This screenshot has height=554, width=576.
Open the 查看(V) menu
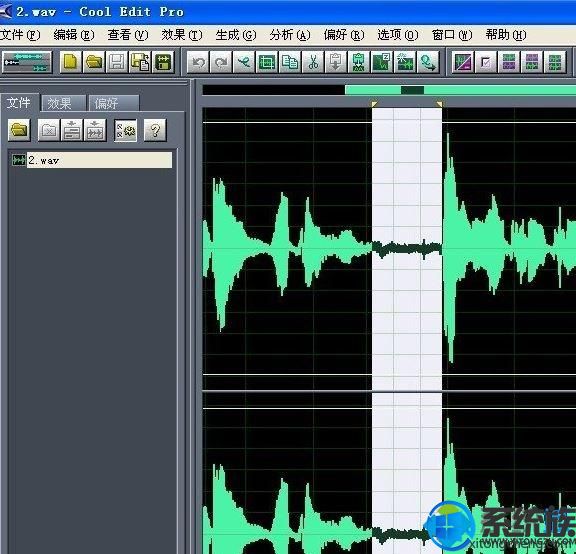point(128,35)
